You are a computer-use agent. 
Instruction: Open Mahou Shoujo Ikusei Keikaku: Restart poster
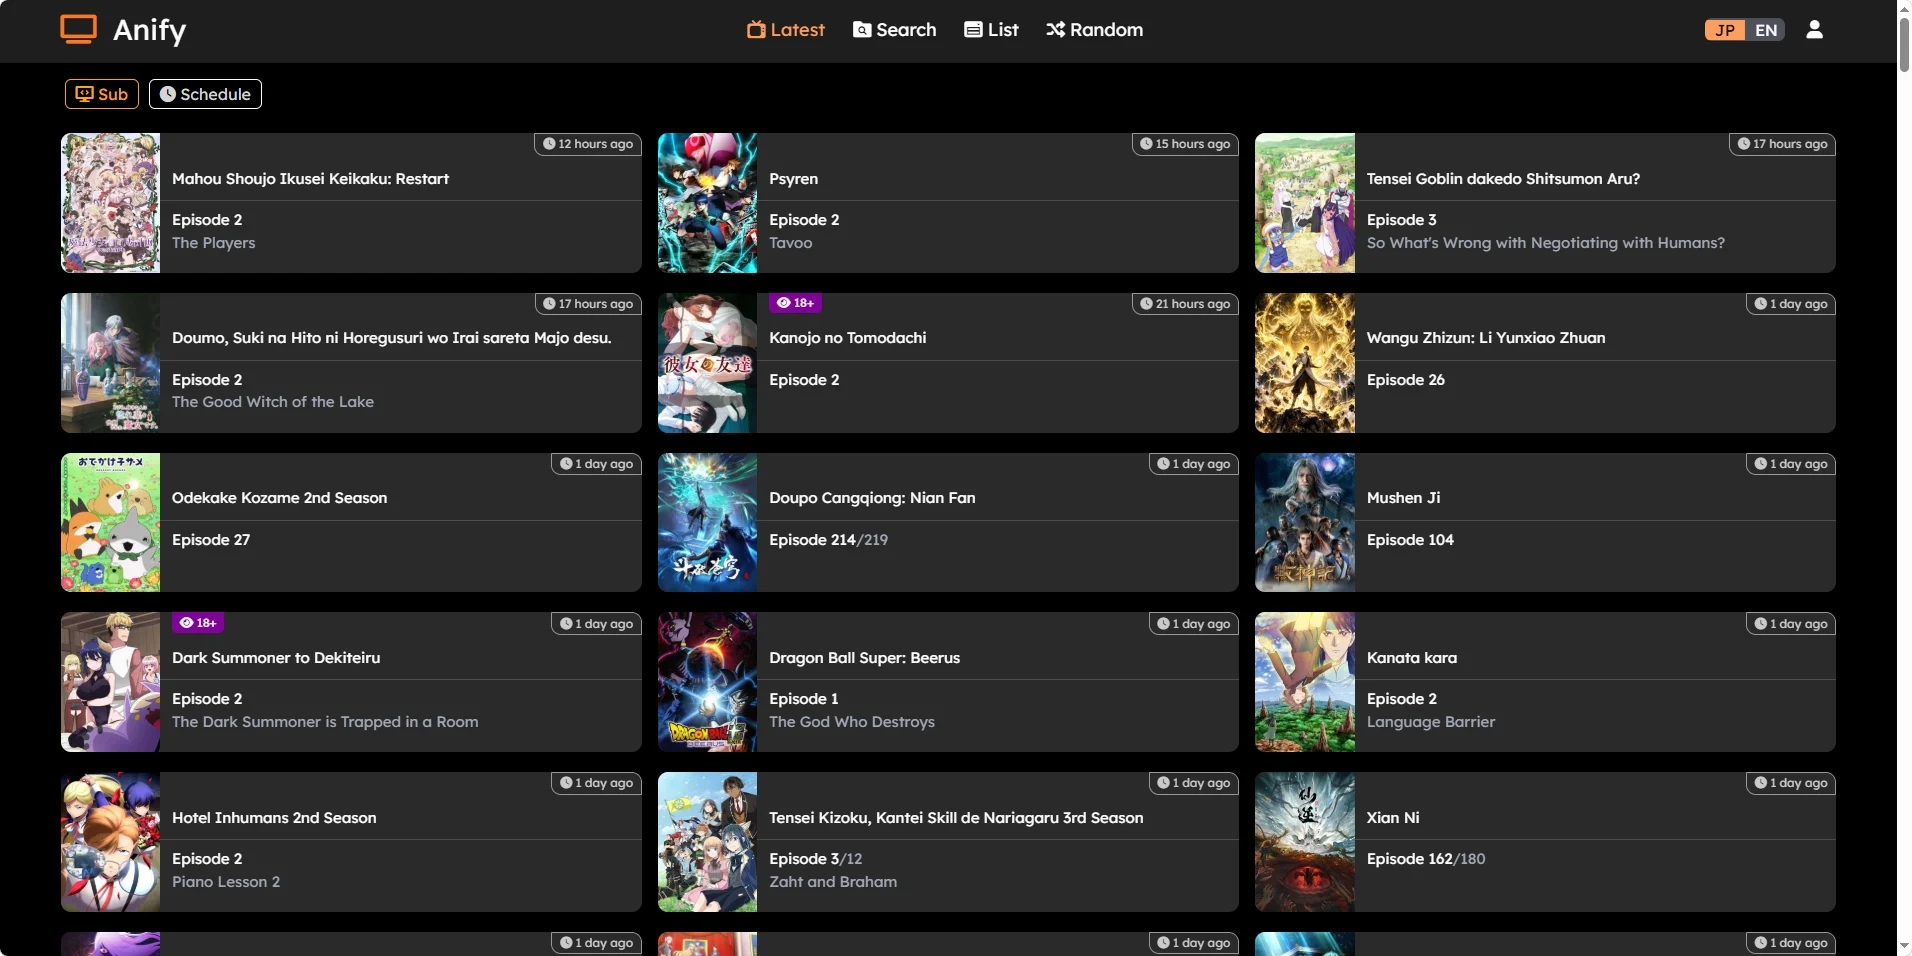[110, 203]
